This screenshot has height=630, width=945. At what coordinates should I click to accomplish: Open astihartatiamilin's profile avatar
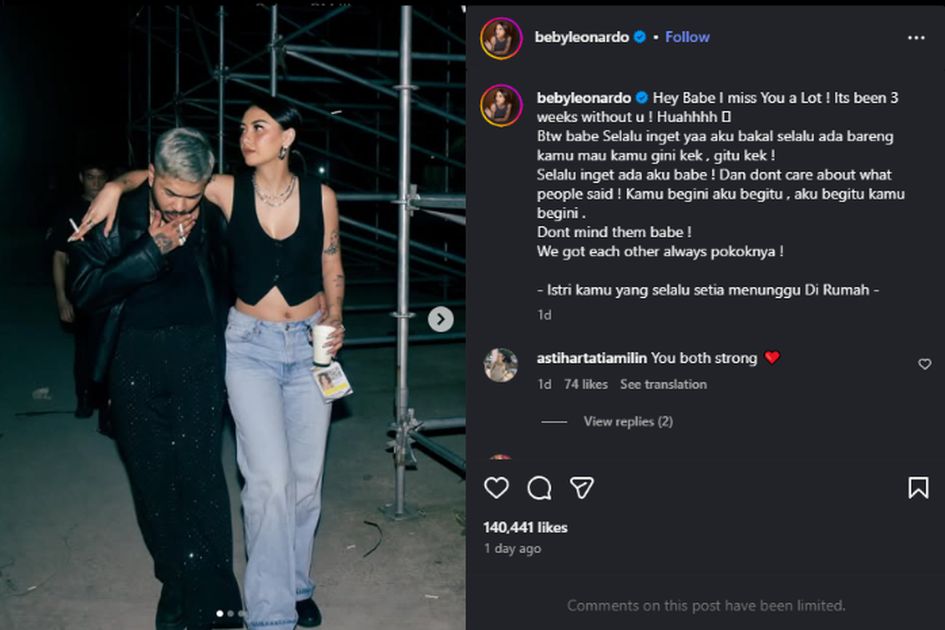coord(501,365)
